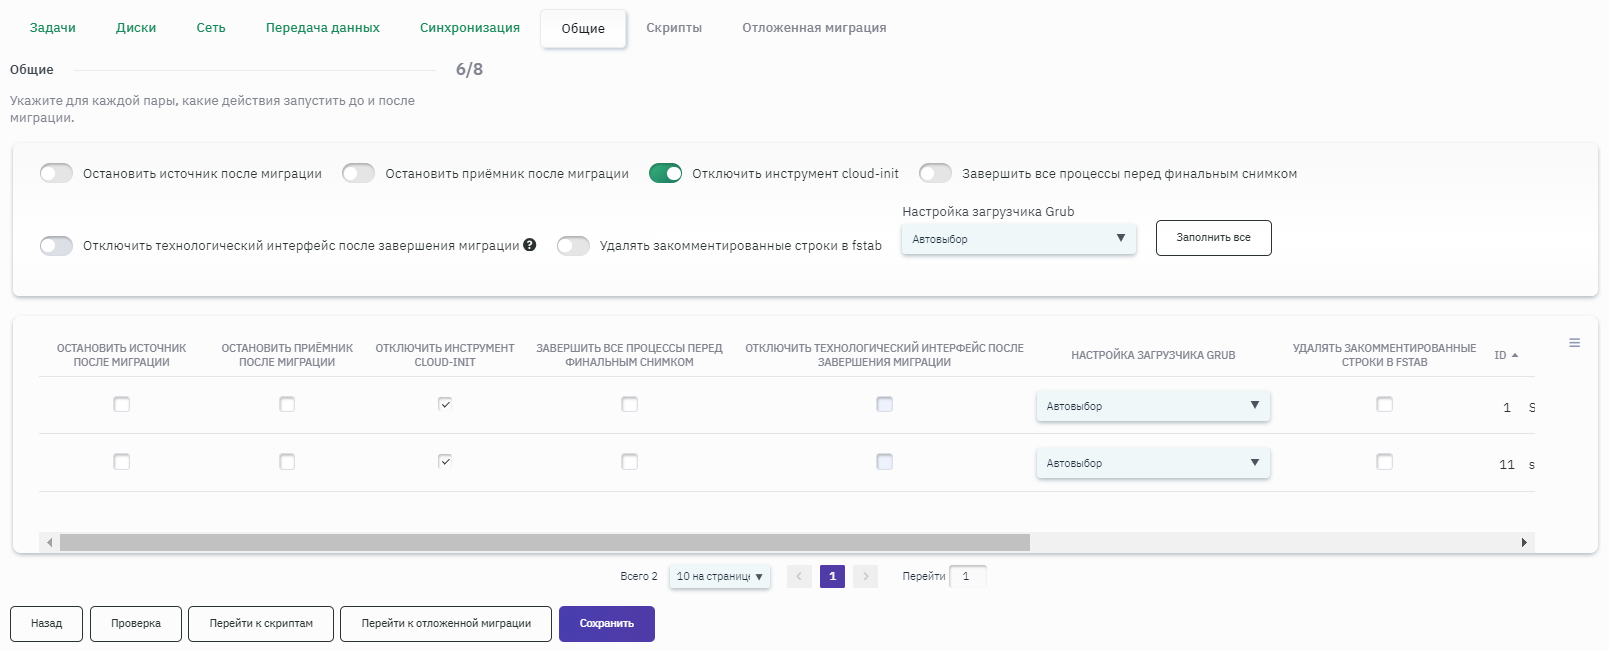Disable the 'Отключить инструмент cloud-init' switch

point(665,173)
